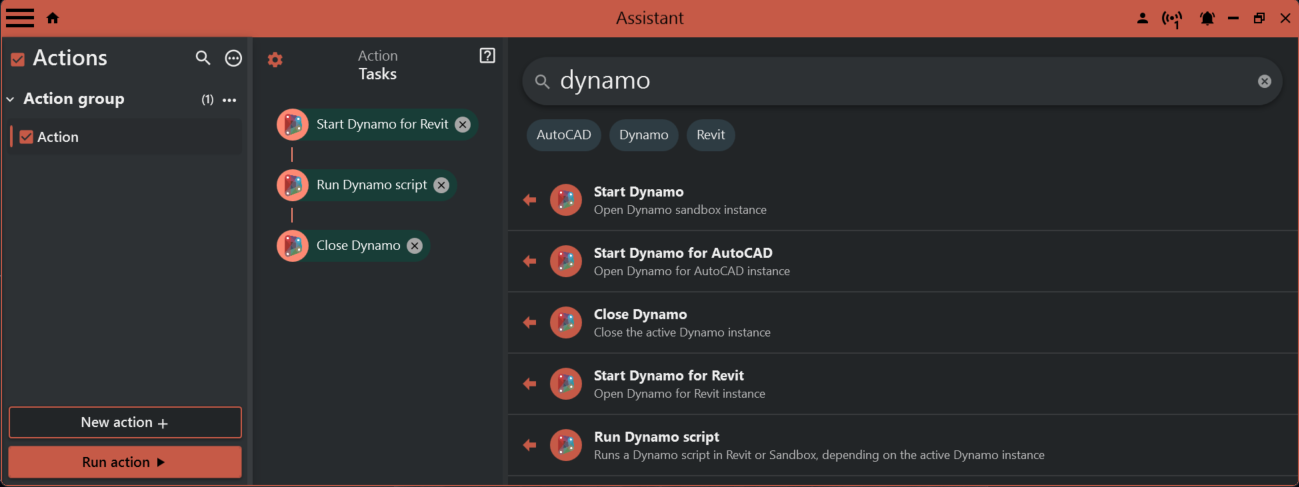
Task: Remove the Close Dynamo task
Action: point(414,246)
